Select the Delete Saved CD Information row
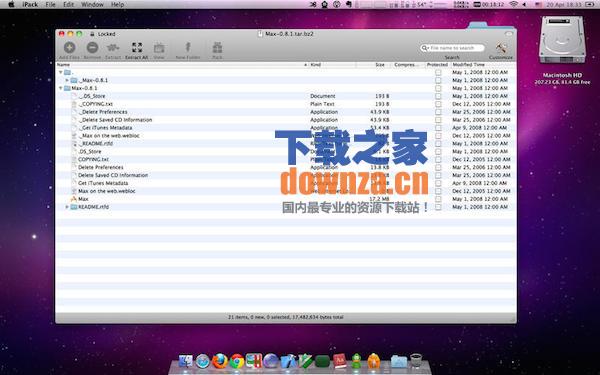600x375 pixels. (x=285, y=175)
